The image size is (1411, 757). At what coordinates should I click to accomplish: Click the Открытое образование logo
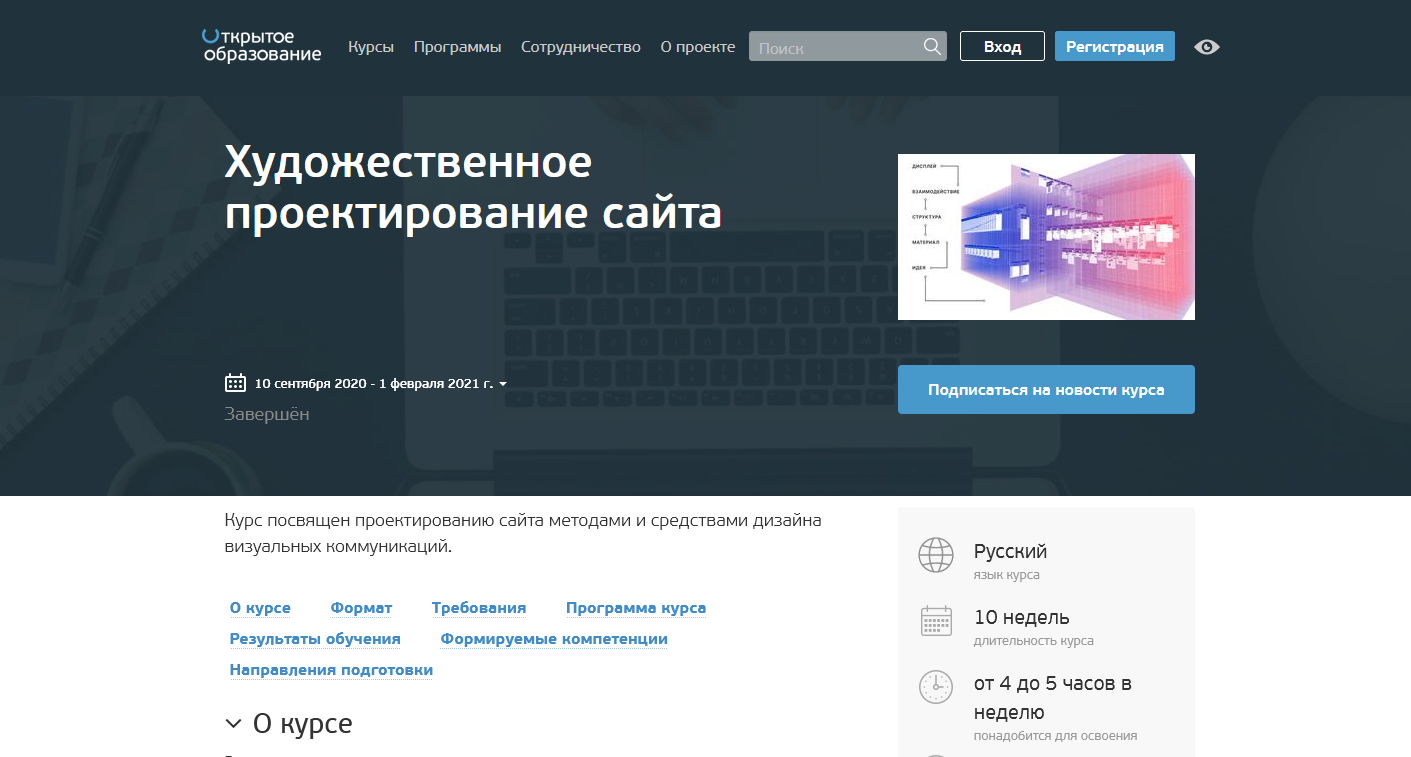click(260, 46)
